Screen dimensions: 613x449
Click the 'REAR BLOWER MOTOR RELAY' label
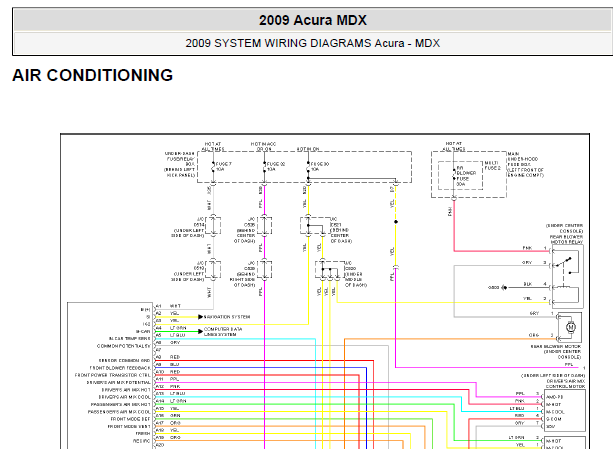(567, 239)
